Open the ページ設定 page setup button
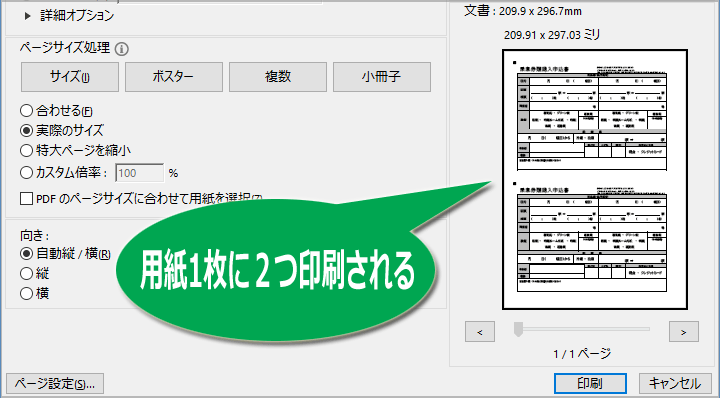This screenshot has width=720, height=398. (x=55, y=383)
